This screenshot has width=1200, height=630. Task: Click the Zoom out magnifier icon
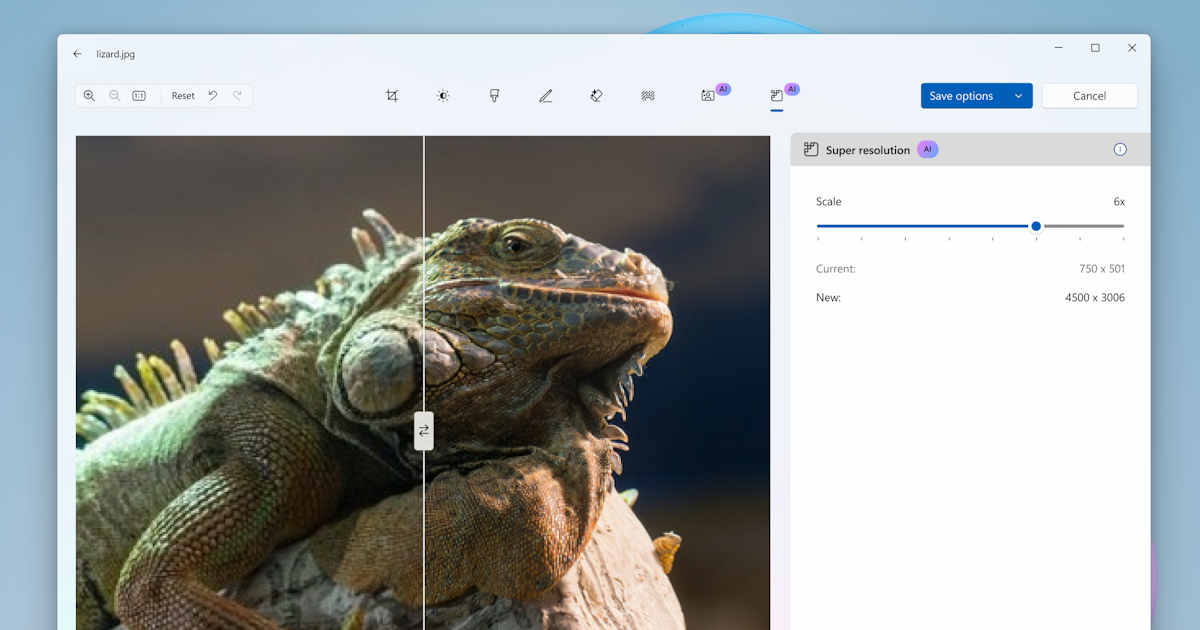tap(114, 95)
